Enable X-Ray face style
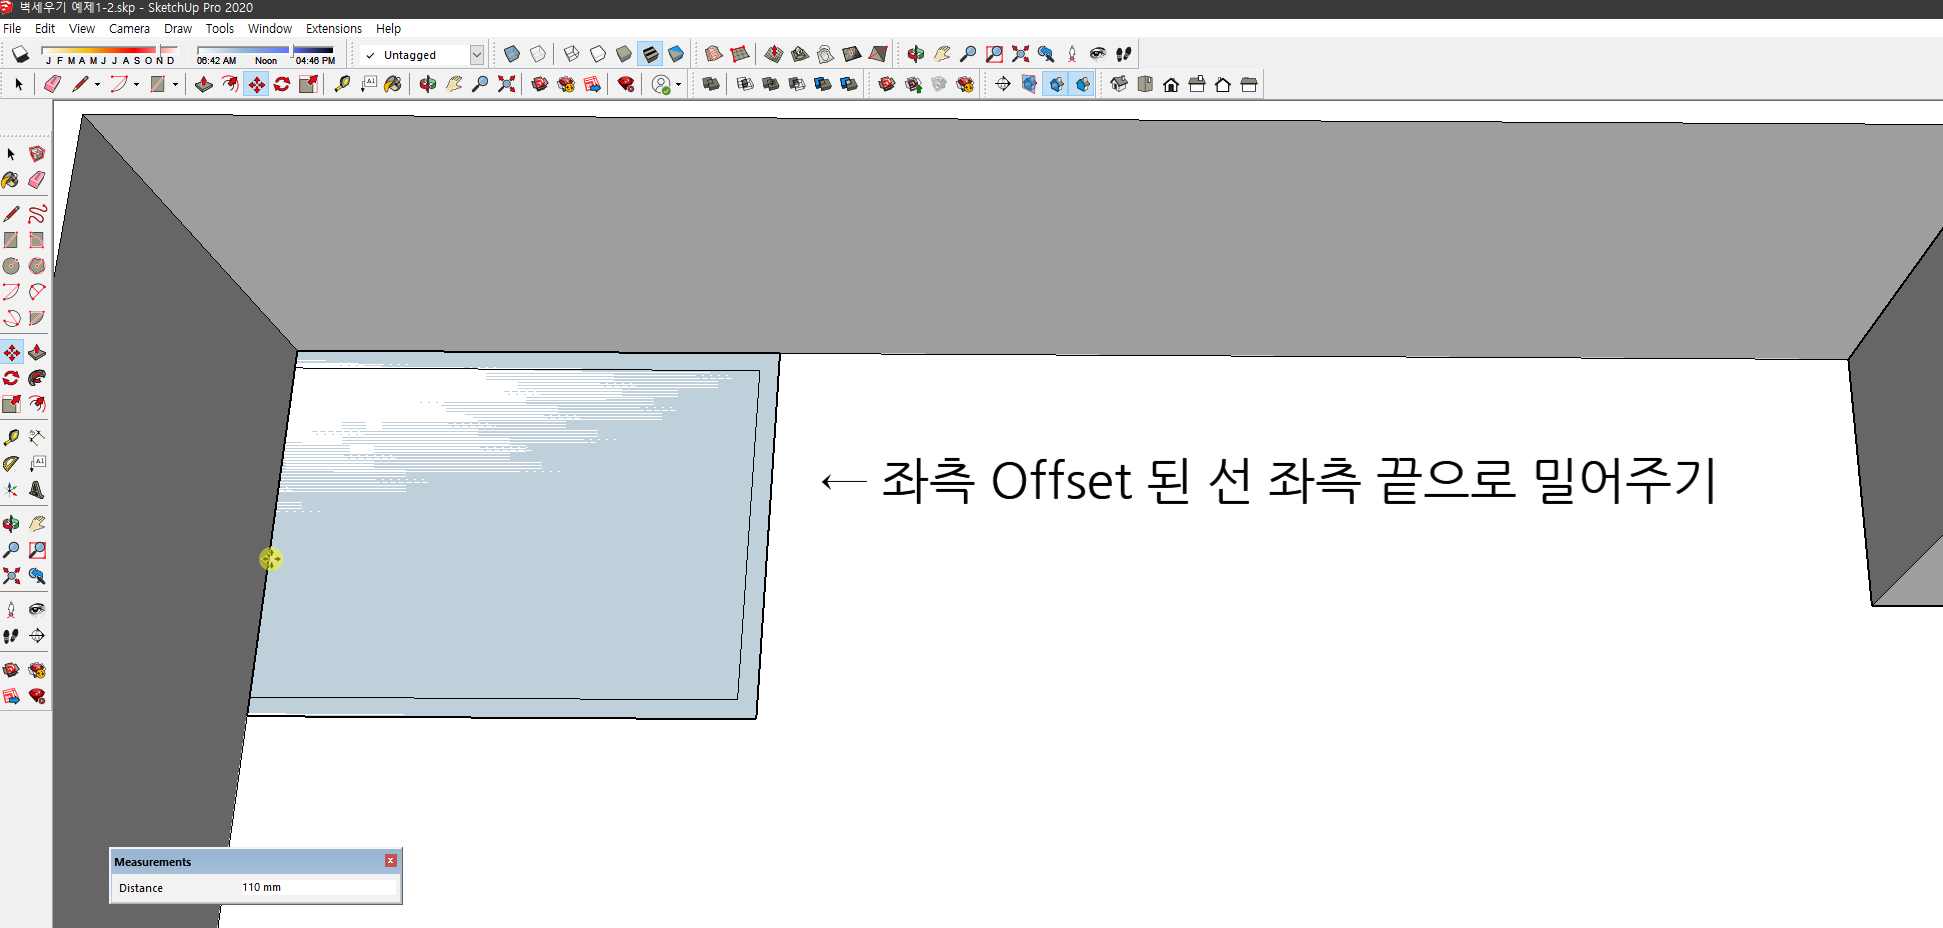This screenshot has width=1943, height=928. tap(511, 54)
